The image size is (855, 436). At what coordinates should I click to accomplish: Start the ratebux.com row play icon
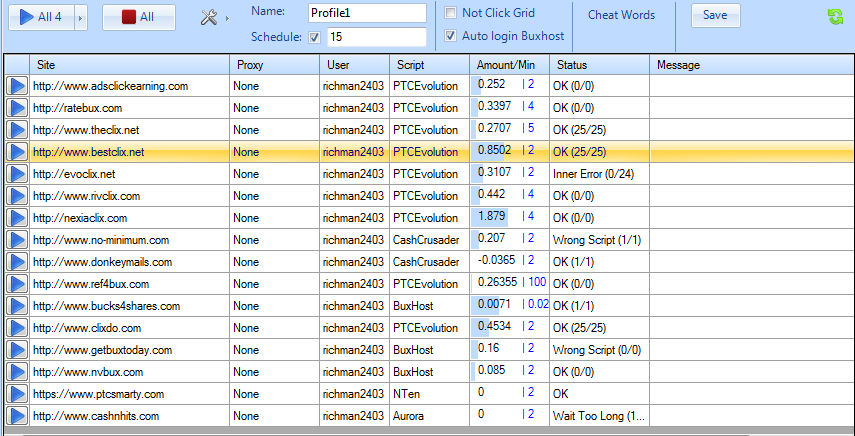click(x=17, y=108)
